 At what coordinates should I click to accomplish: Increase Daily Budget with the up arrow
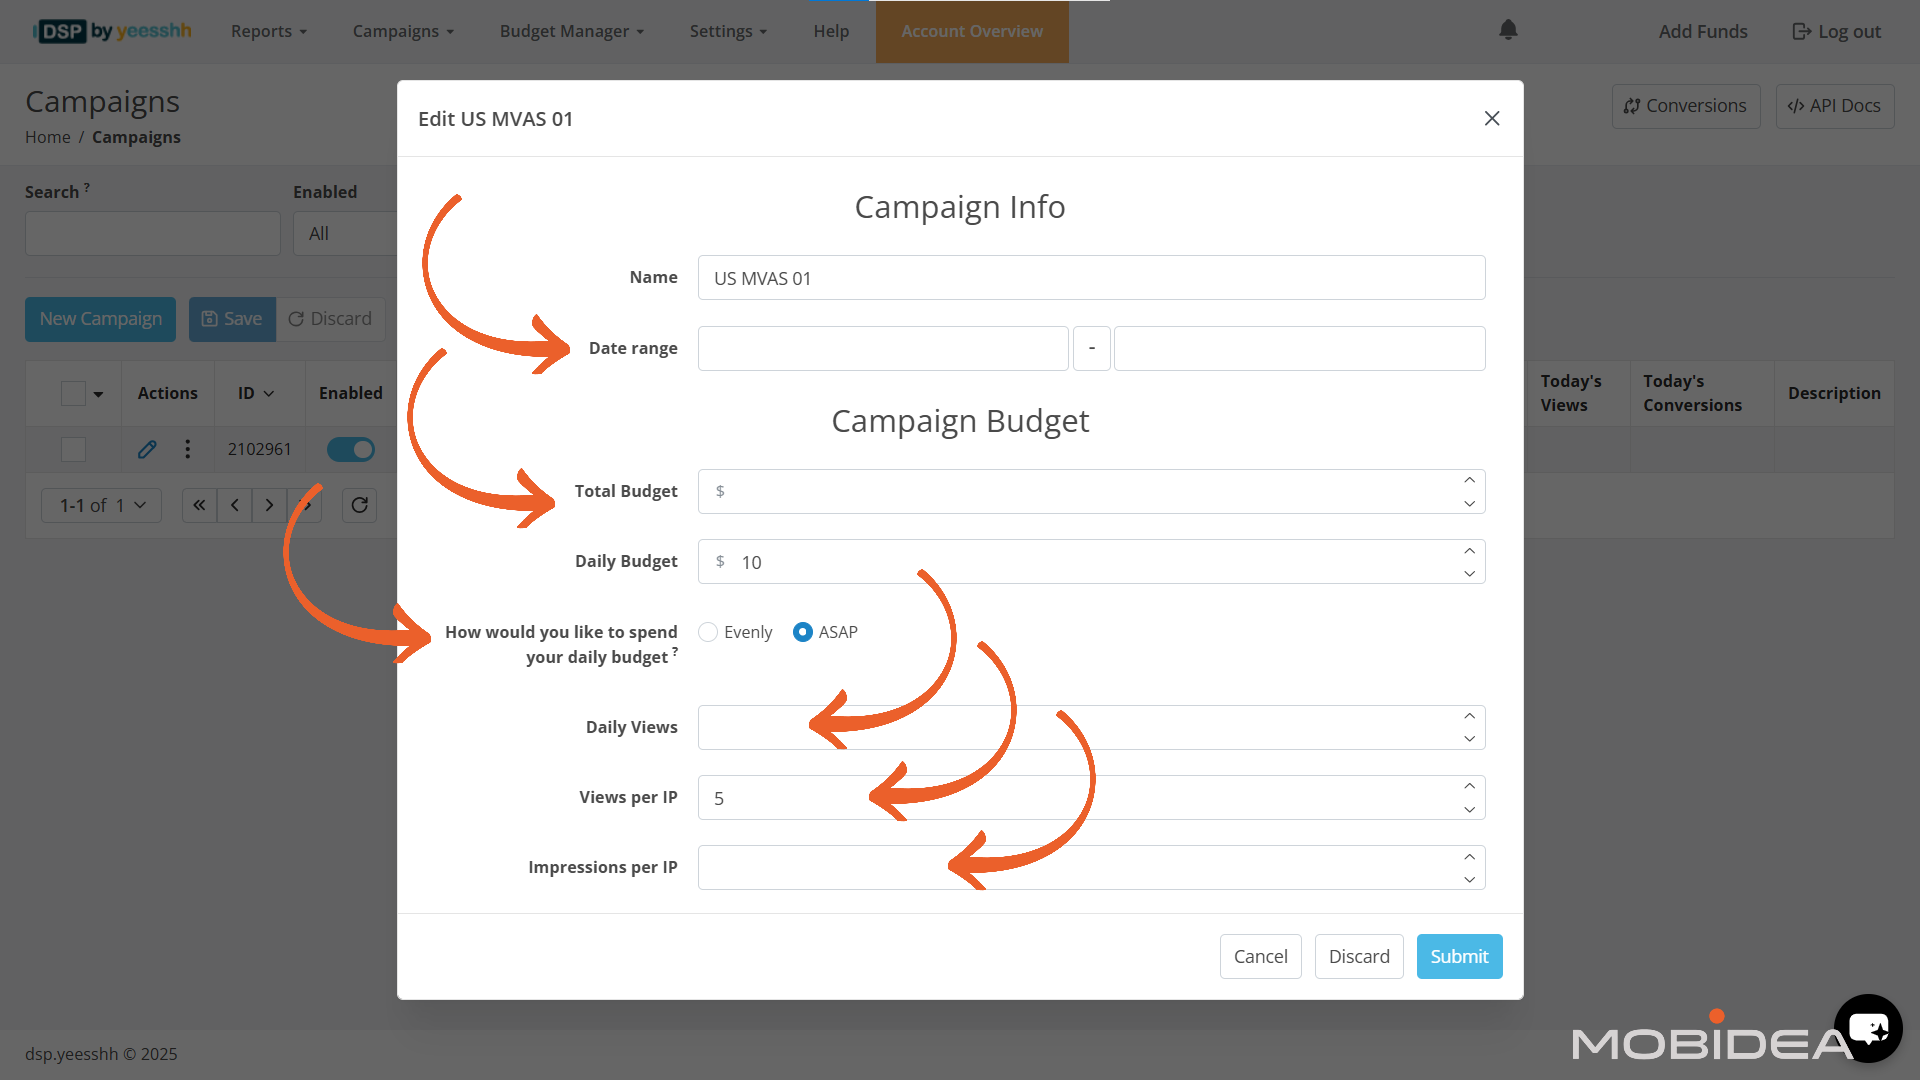pos(1469,551)
